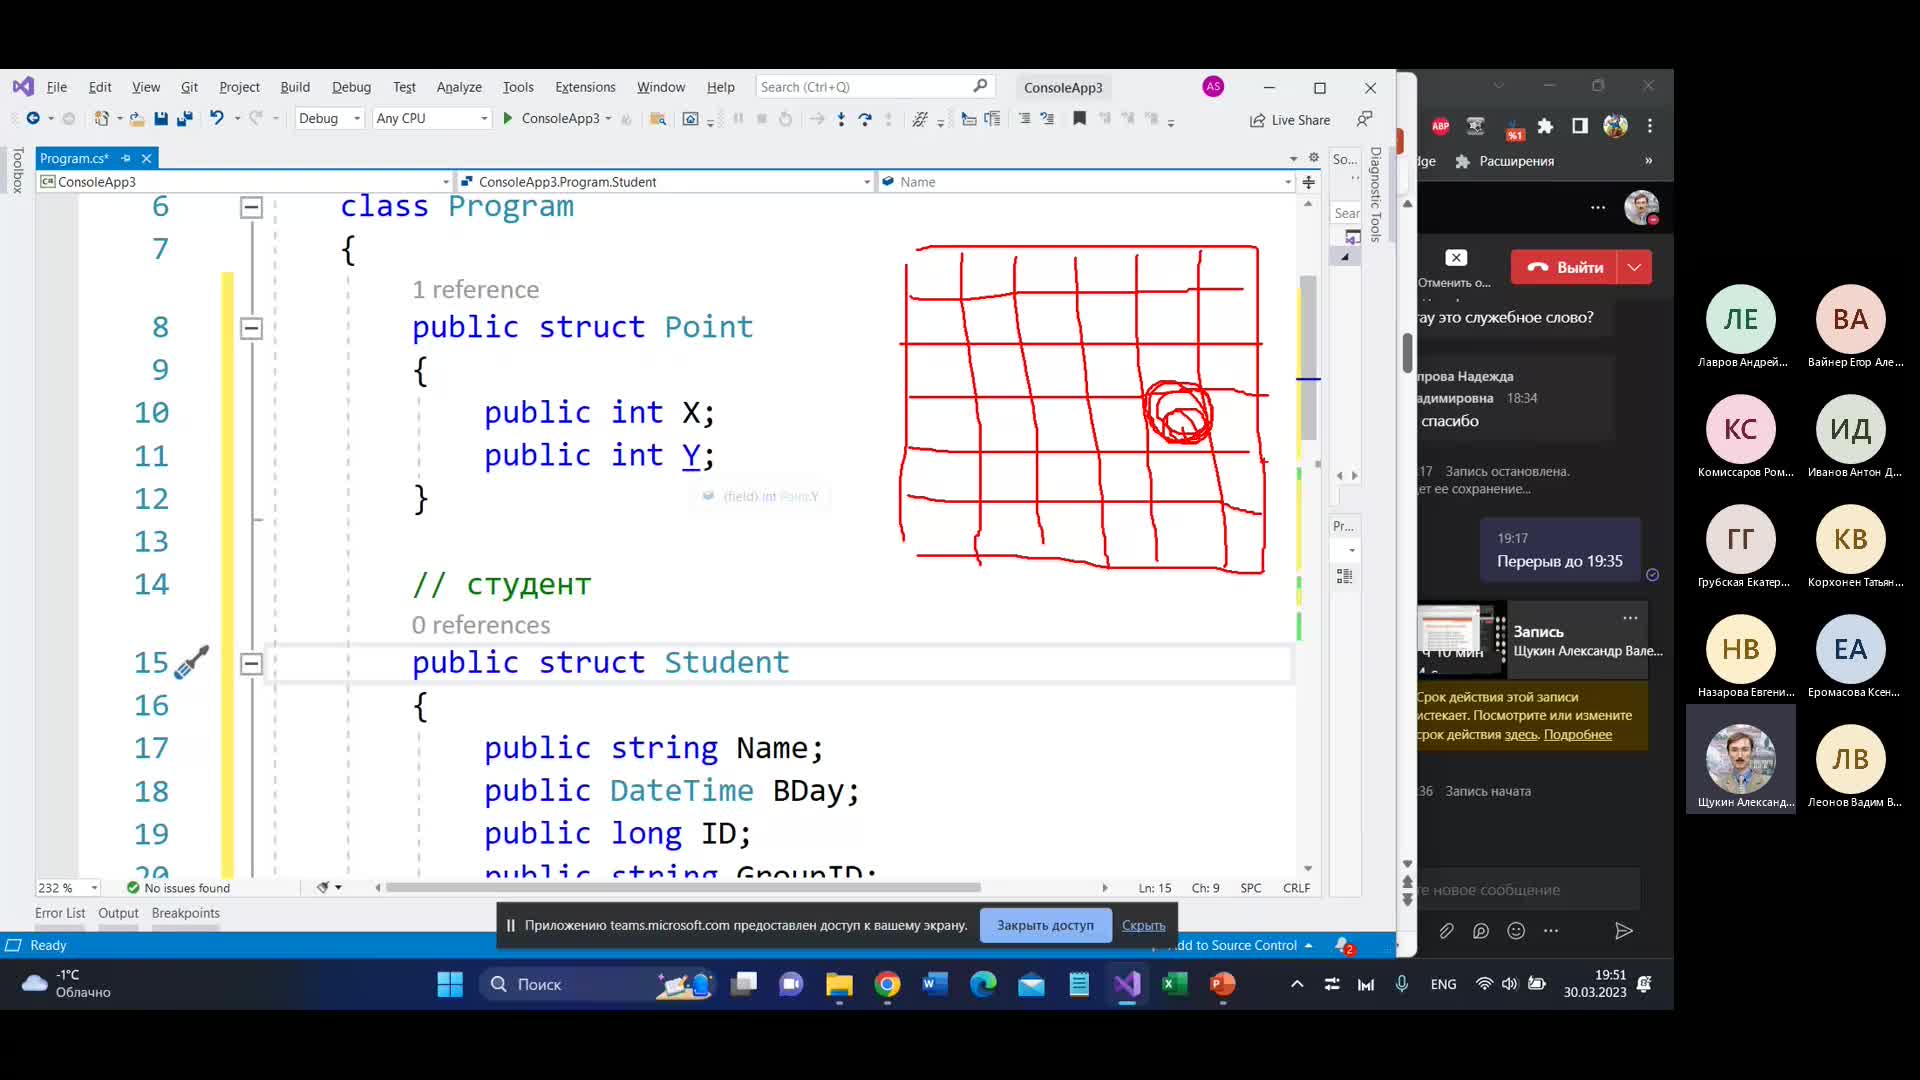Open the Analyze menu
Screen dimensions: 1920x1080
click(x=459, y=87)
